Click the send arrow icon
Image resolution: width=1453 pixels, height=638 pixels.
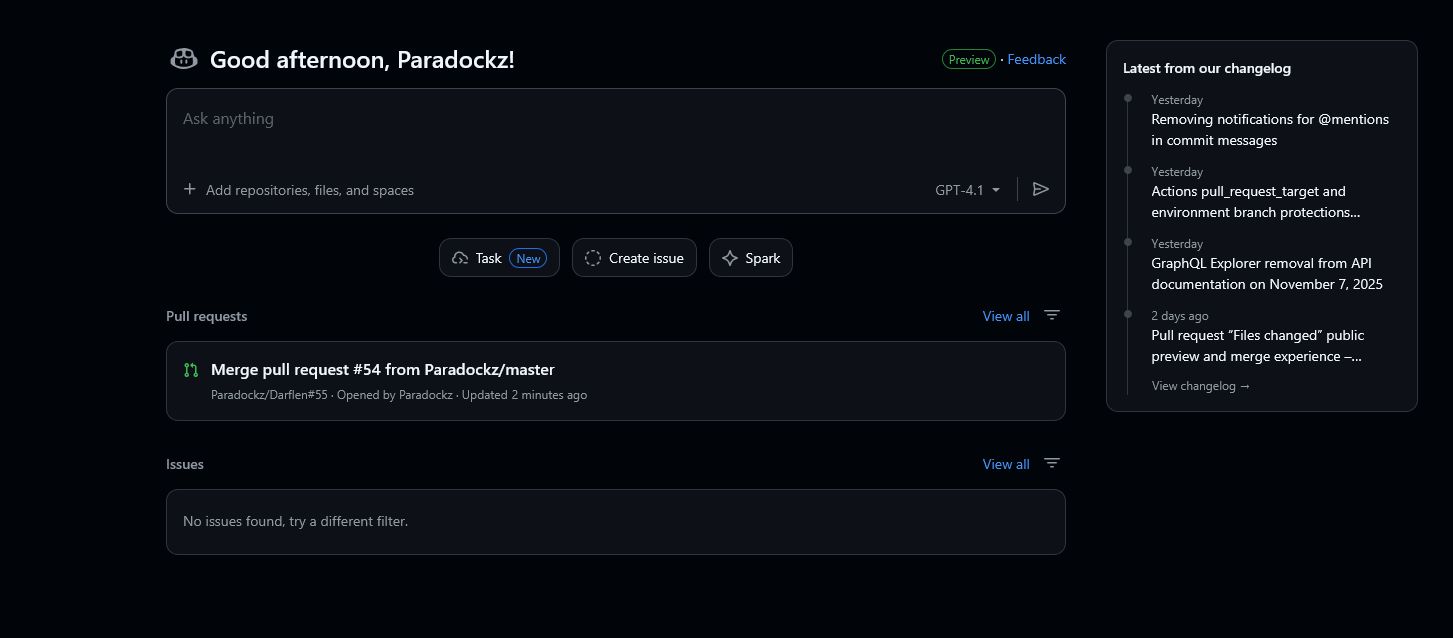[x=1041, y=189]
